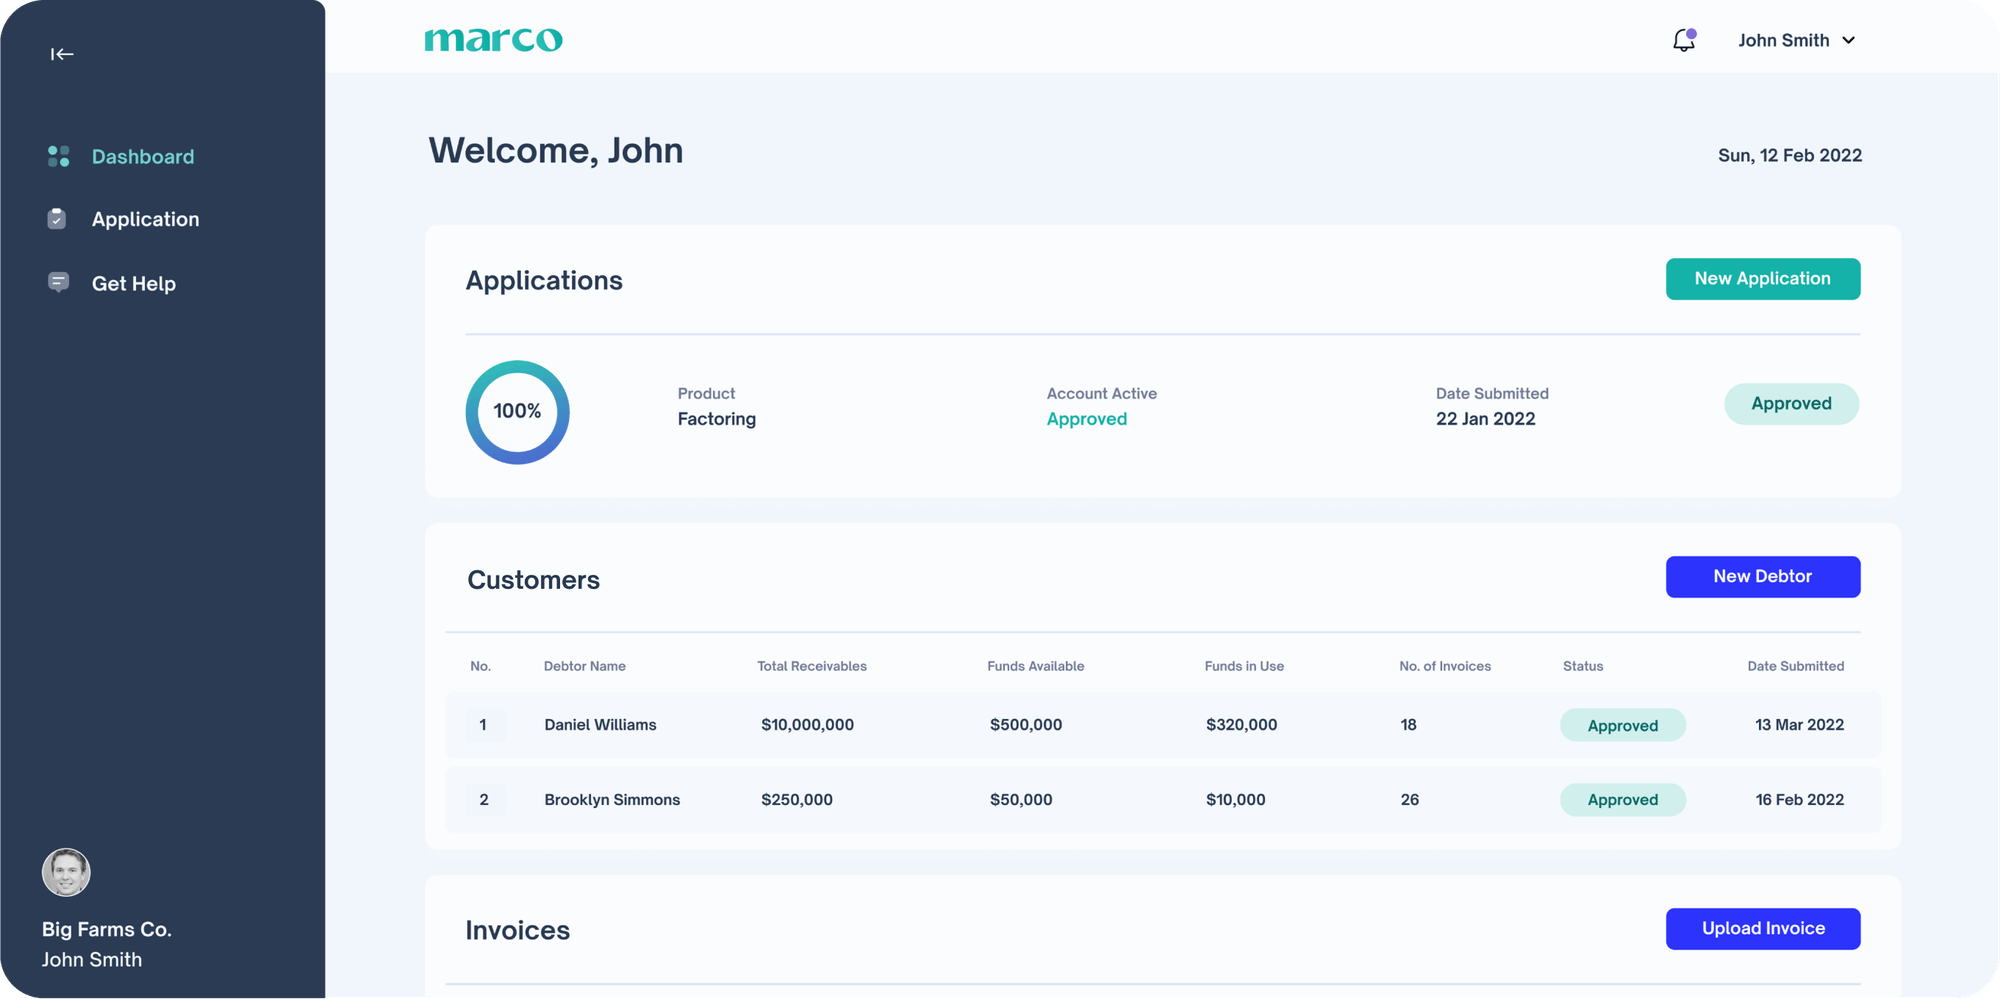Image resolution: width=2000 pixels, height=999 pixels.
Task: Select the Dashboard icon in the sidebar
Action: [57, 156]
